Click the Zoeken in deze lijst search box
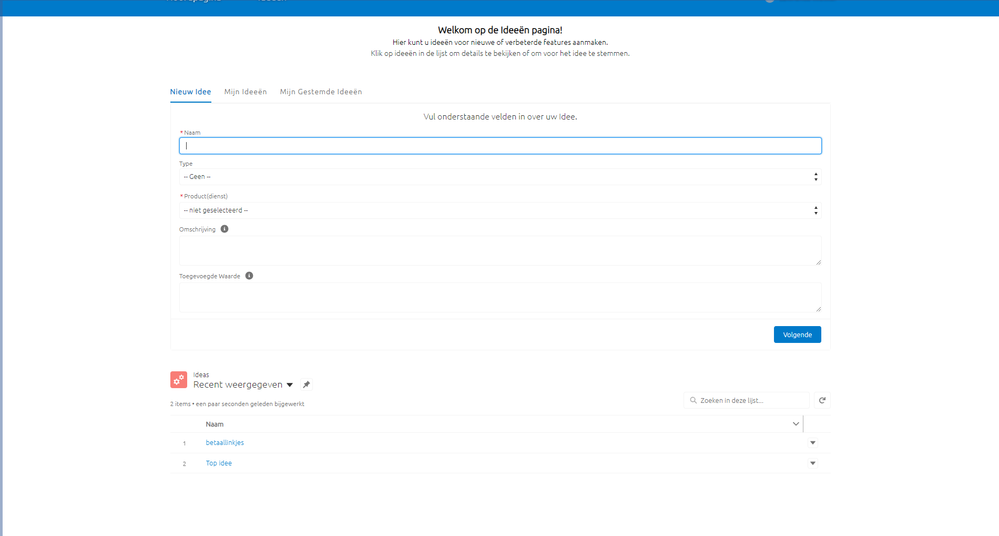999x536 pixels. (747, 400)
